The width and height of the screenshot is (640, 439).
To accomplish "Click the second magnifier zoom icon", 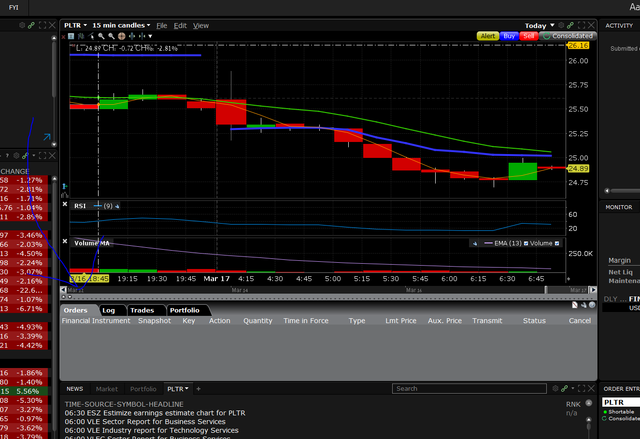I will coord(111,36).
